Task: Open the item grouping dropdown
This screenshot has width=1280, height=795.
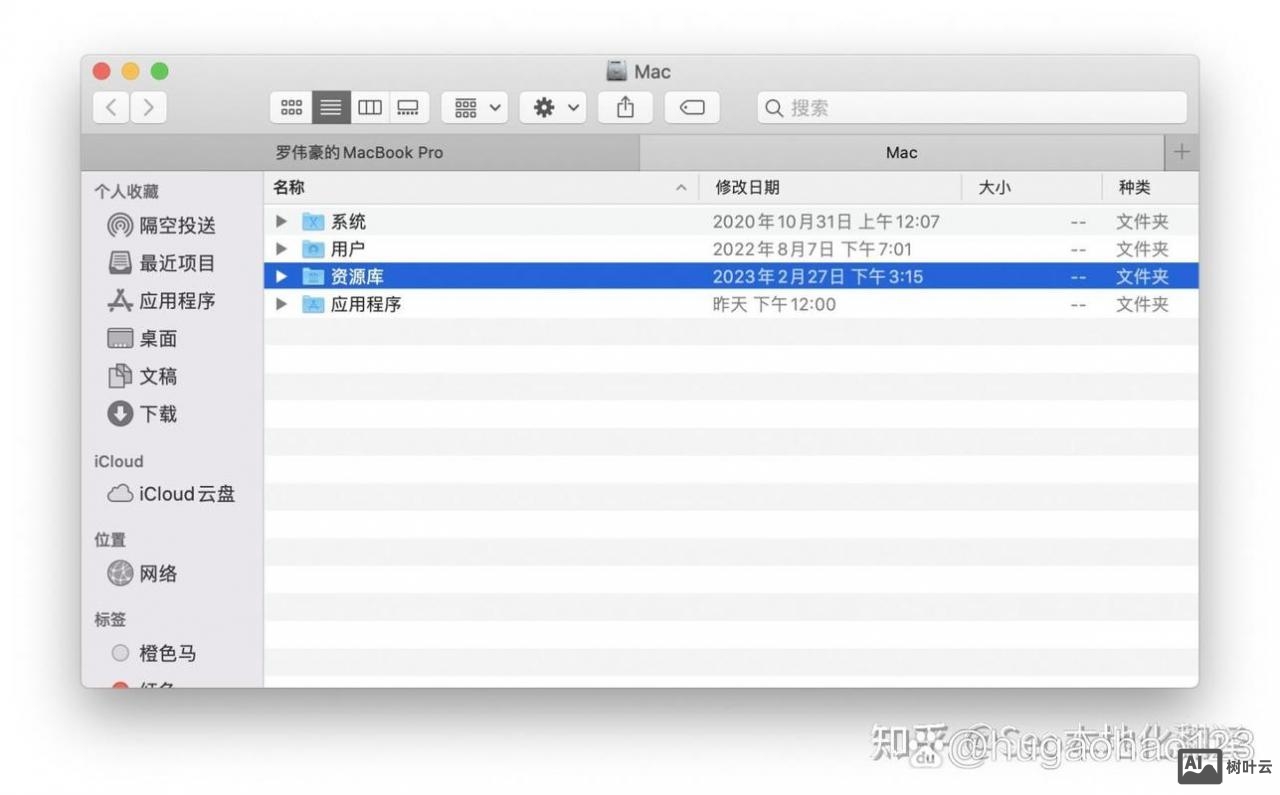Action: tap(474, 107)
